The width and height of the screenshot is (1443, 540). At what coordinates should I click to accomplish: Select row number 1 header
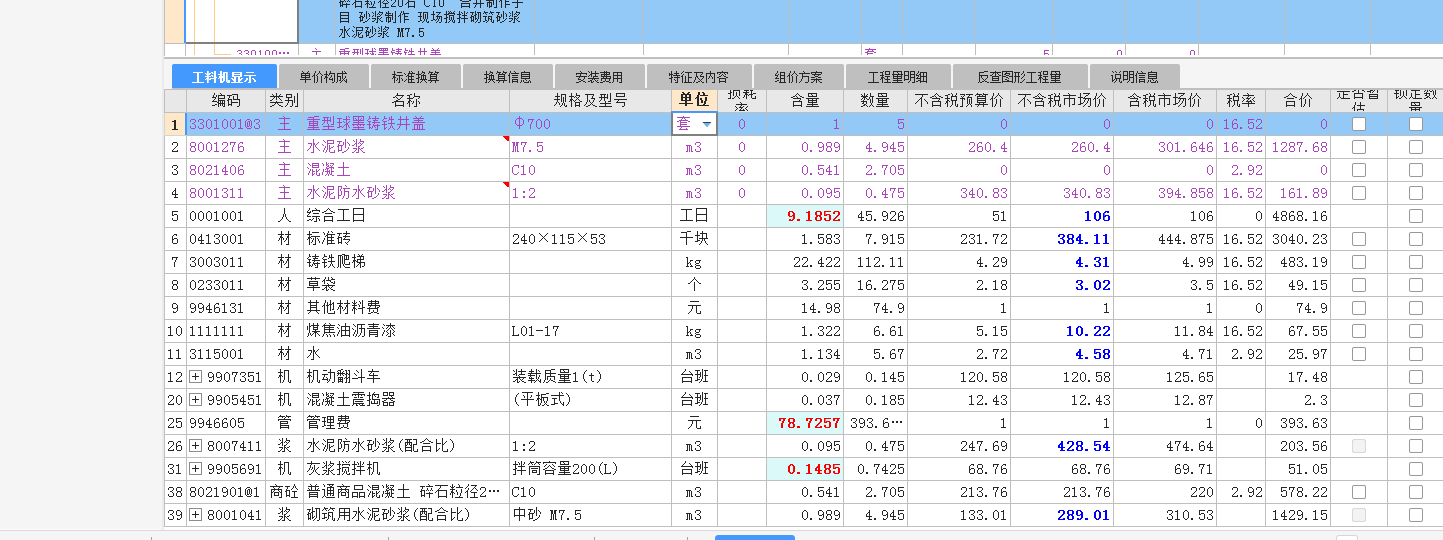pos(175,124)
